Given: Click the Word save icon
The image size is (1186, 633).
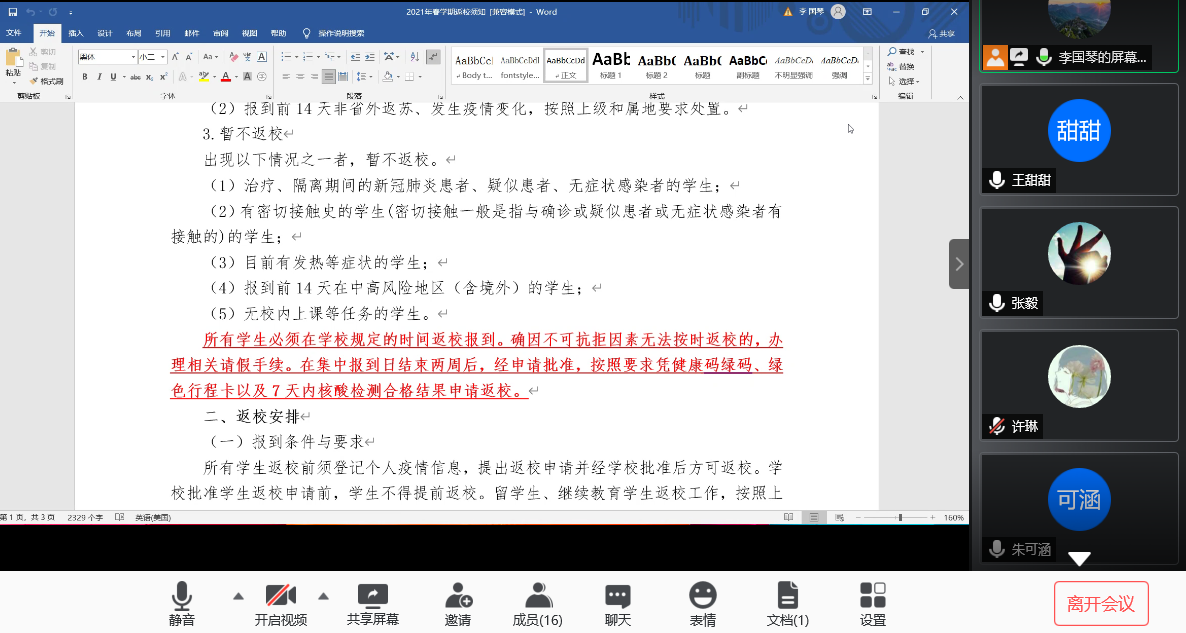Looking at the screenshot, I should click(11, 11).
